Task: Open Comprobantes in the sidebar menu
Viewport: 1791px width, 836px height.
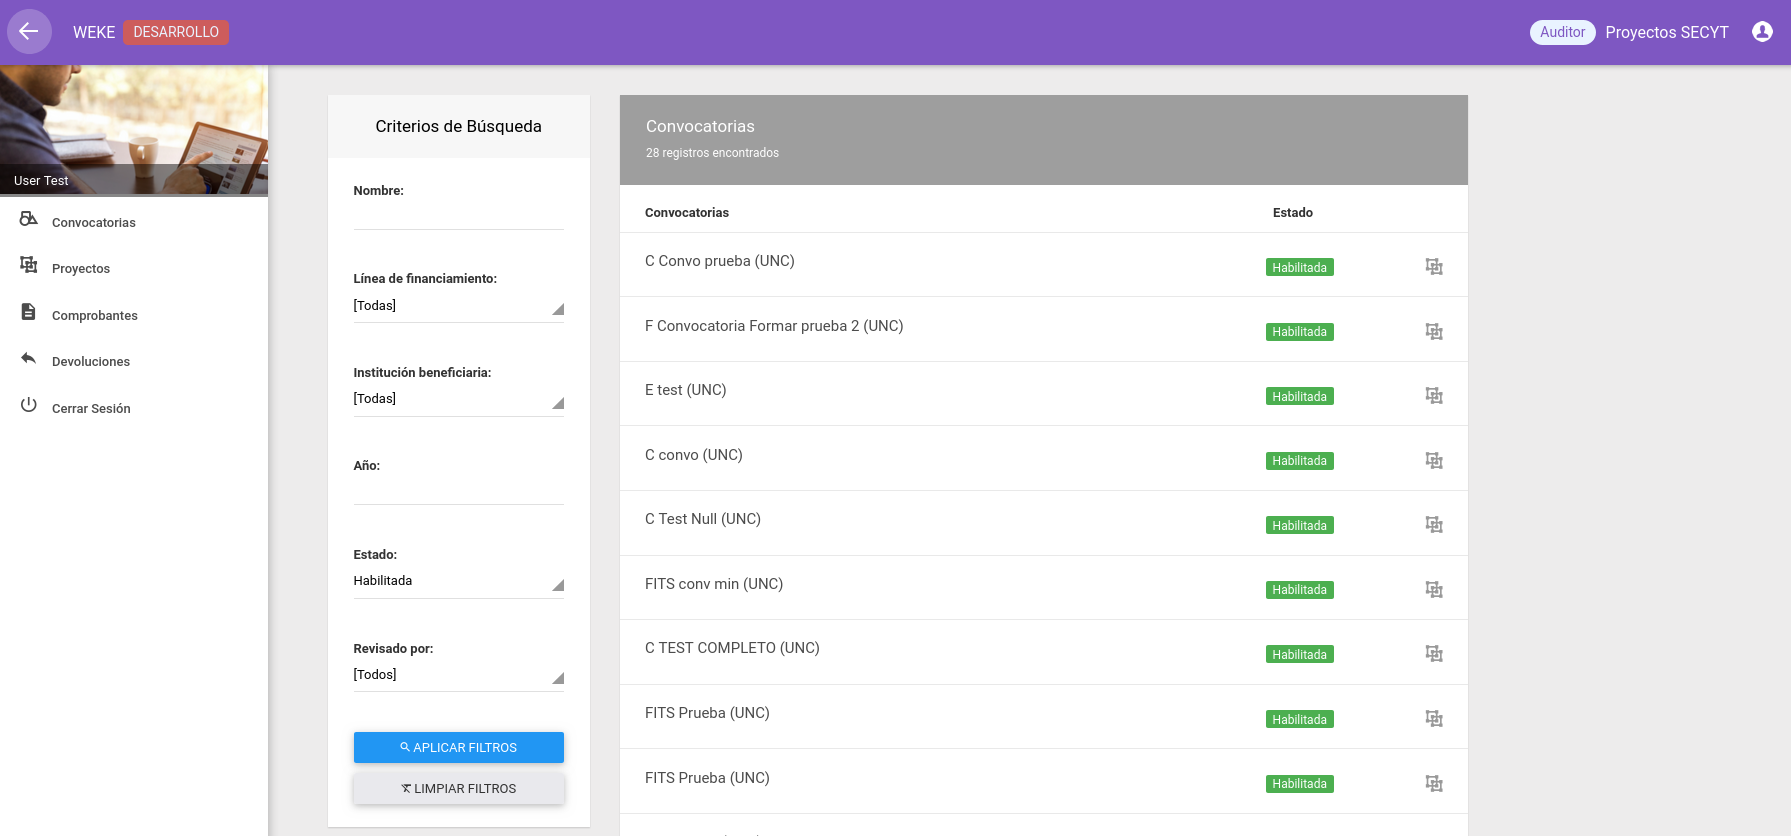Action: pyautogui.click(x=94, y=315)
